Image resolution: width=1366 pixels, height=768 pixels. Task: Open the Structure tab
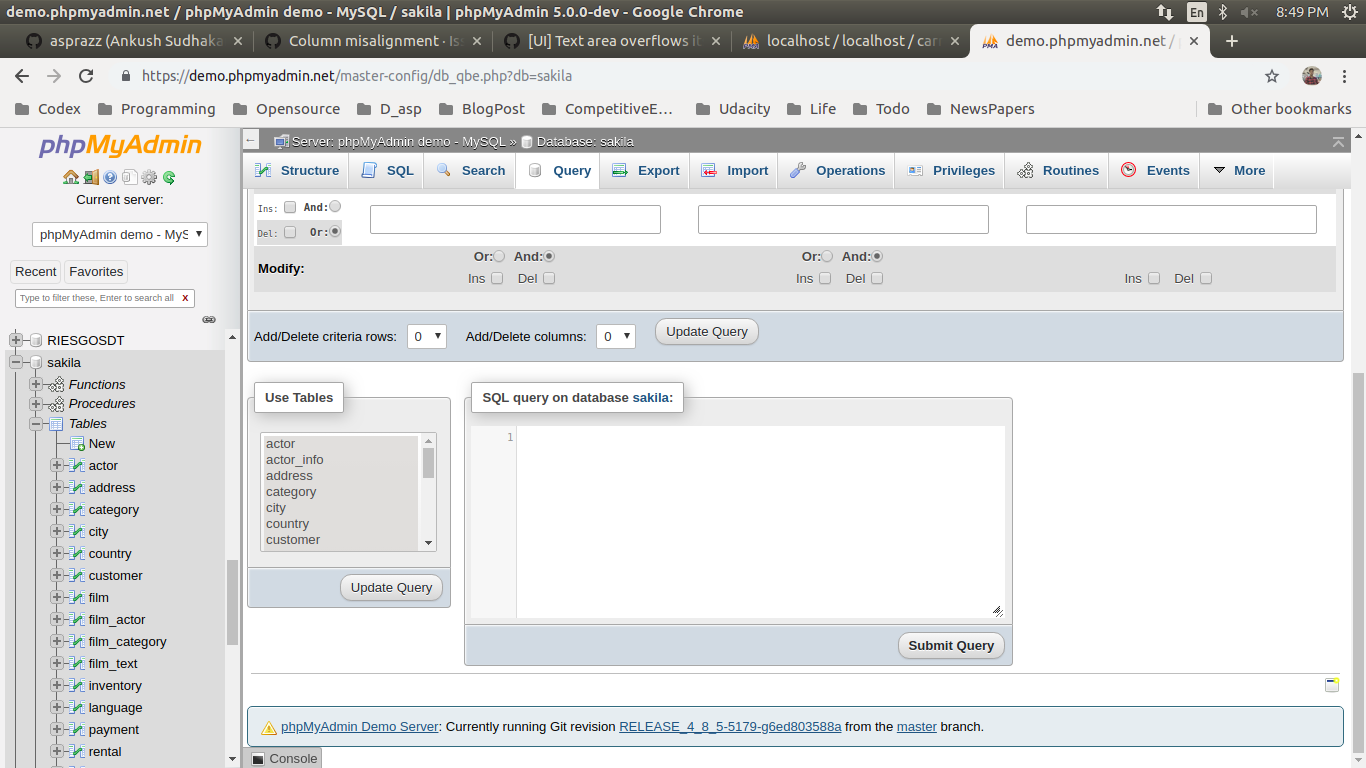[297, 171]
